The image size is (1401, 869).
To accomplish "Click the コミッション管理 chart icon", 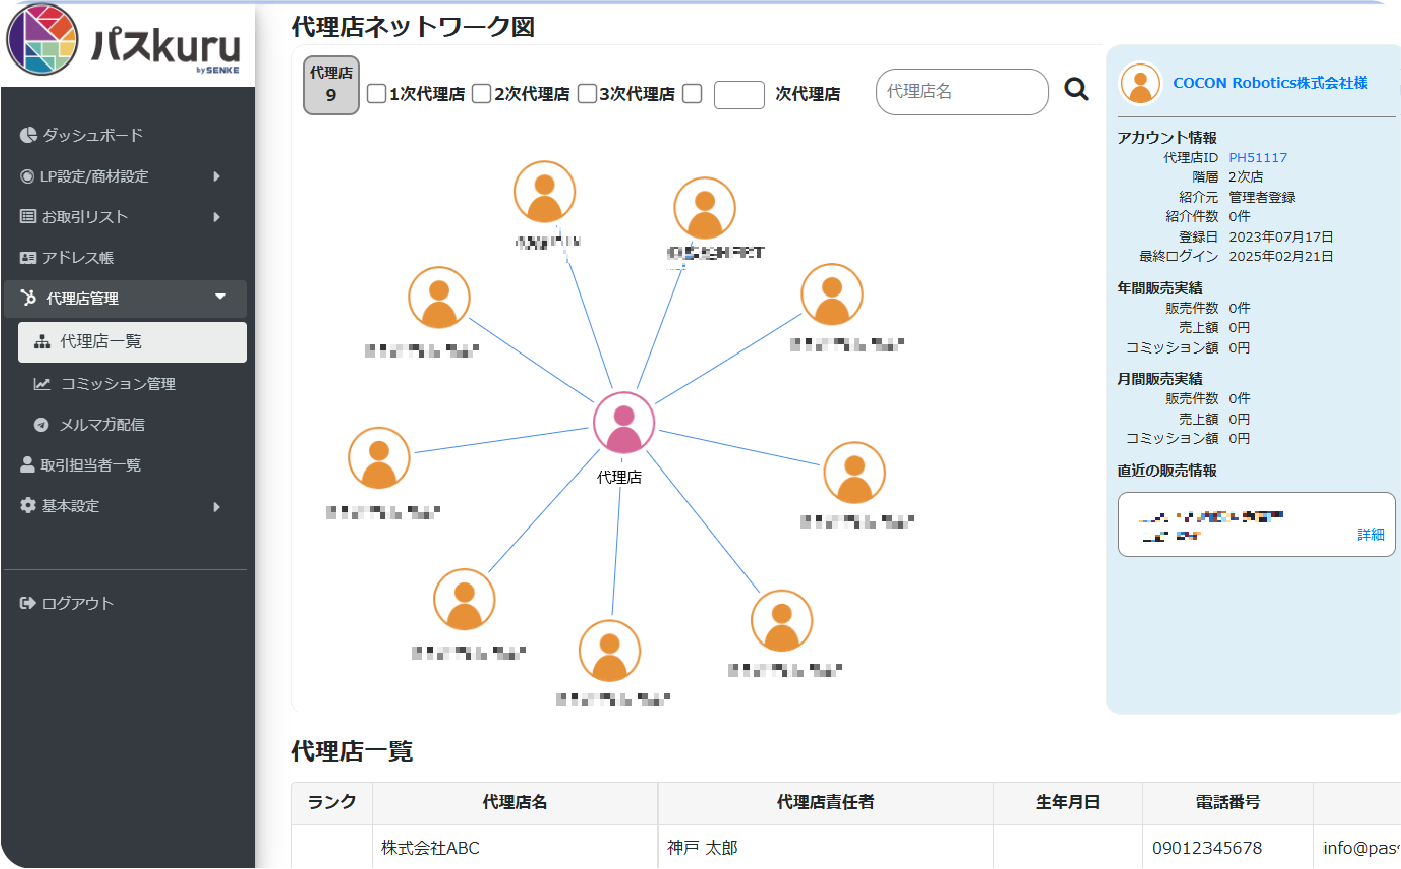I will point(42,384).
